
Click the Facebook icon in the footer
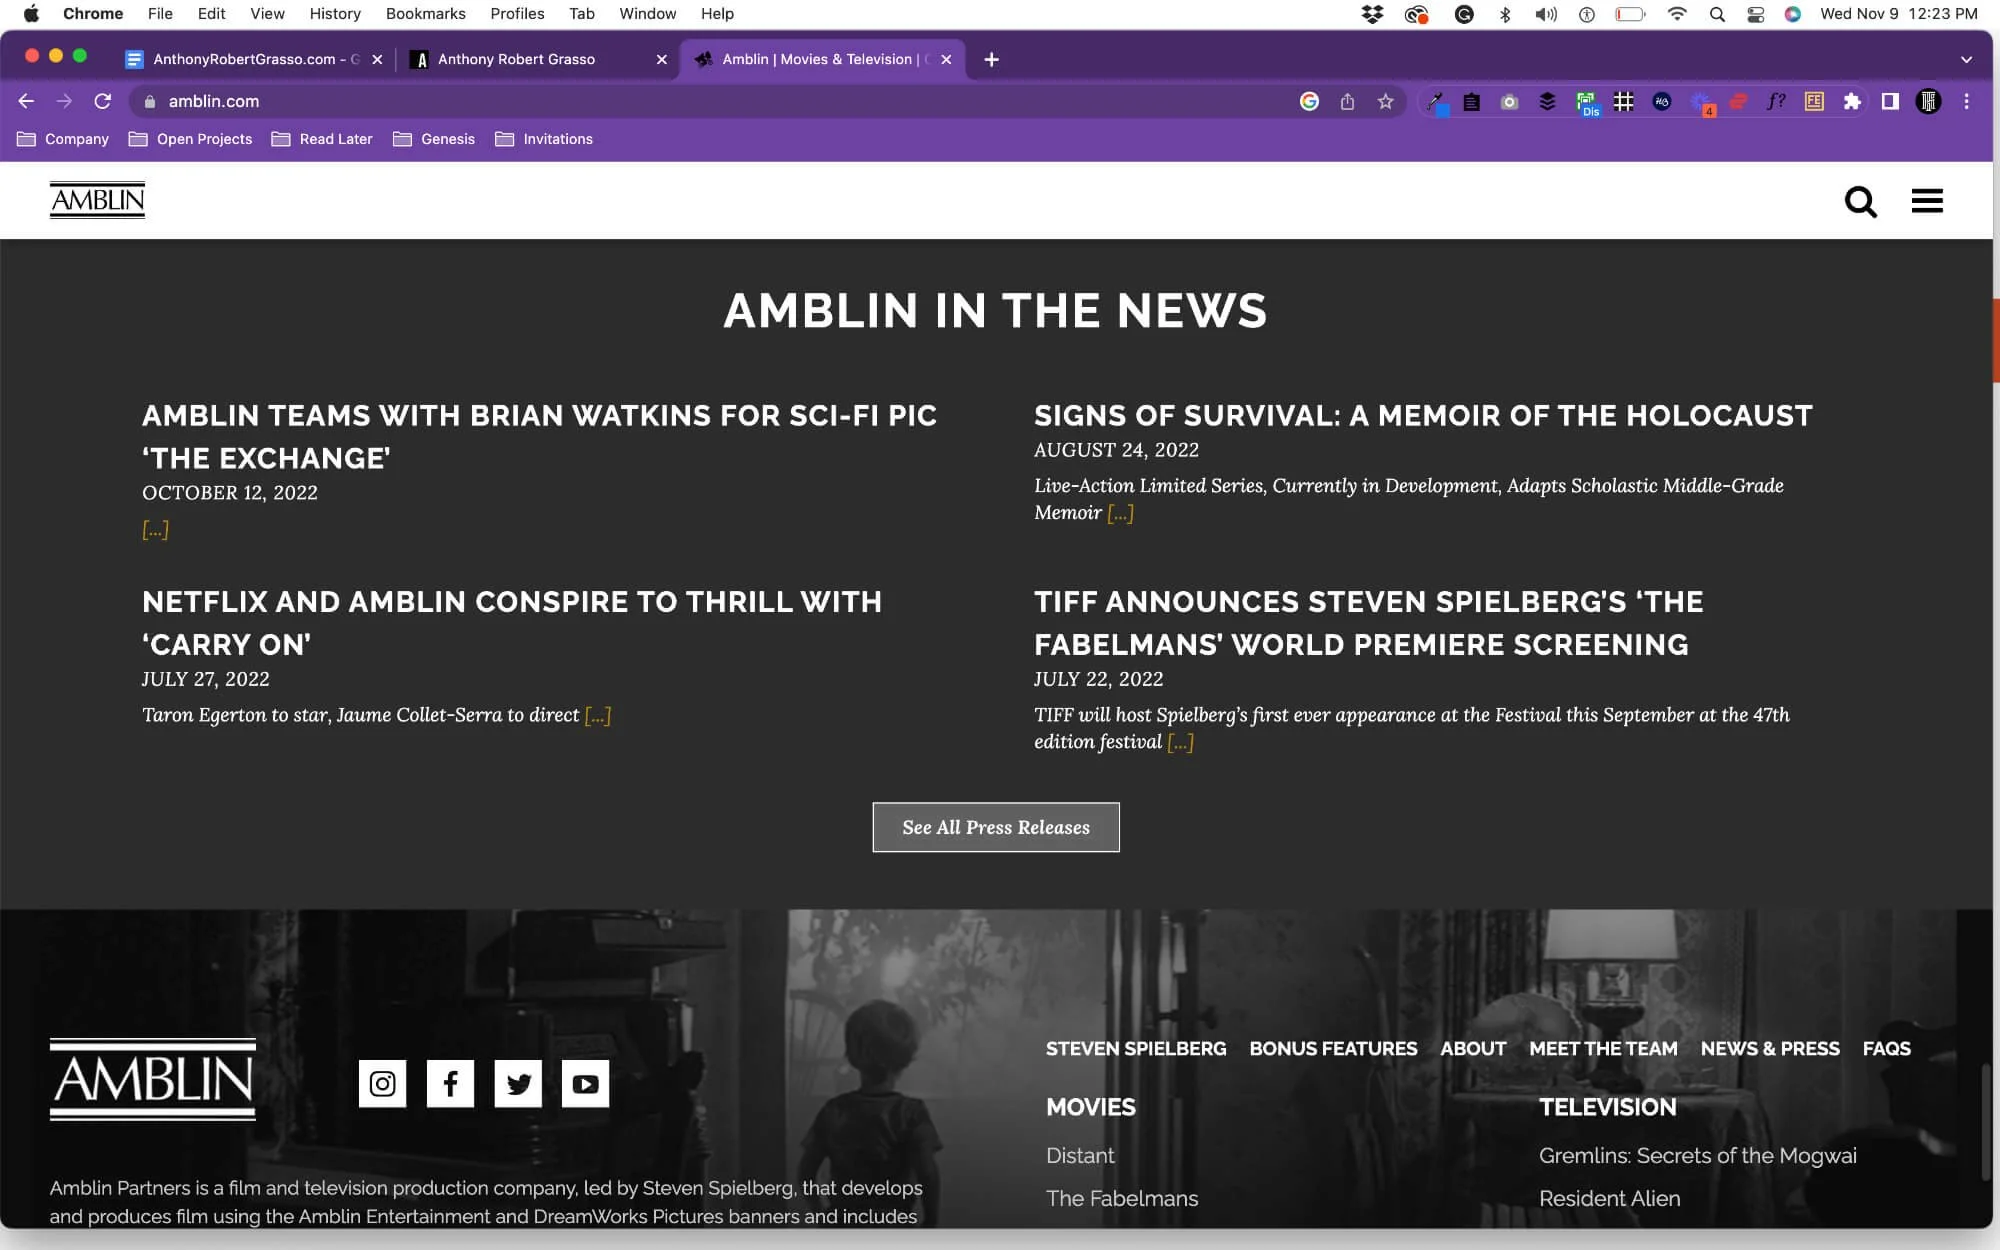click(450, 1083)
